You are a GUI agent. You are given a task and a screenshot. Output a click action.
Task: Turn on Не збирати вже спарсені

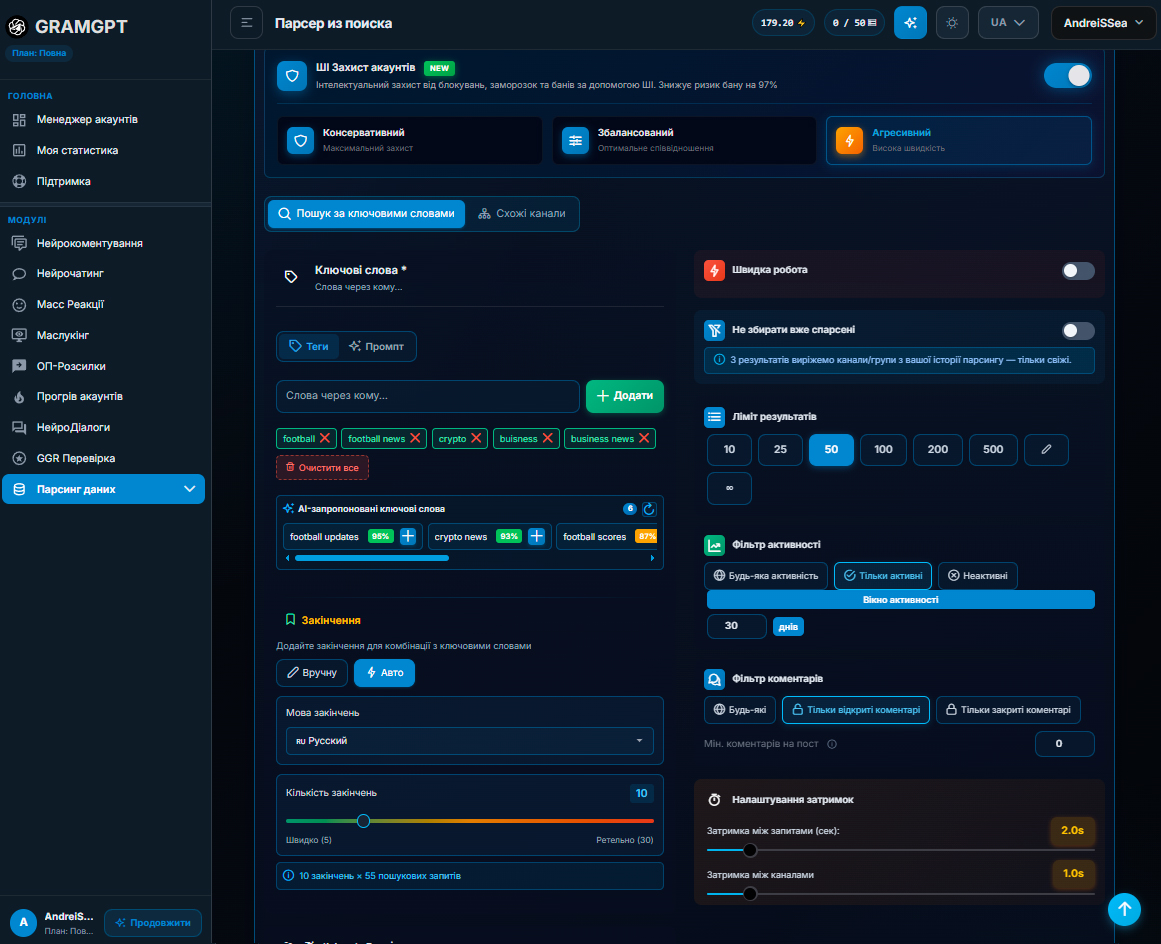1078,331
